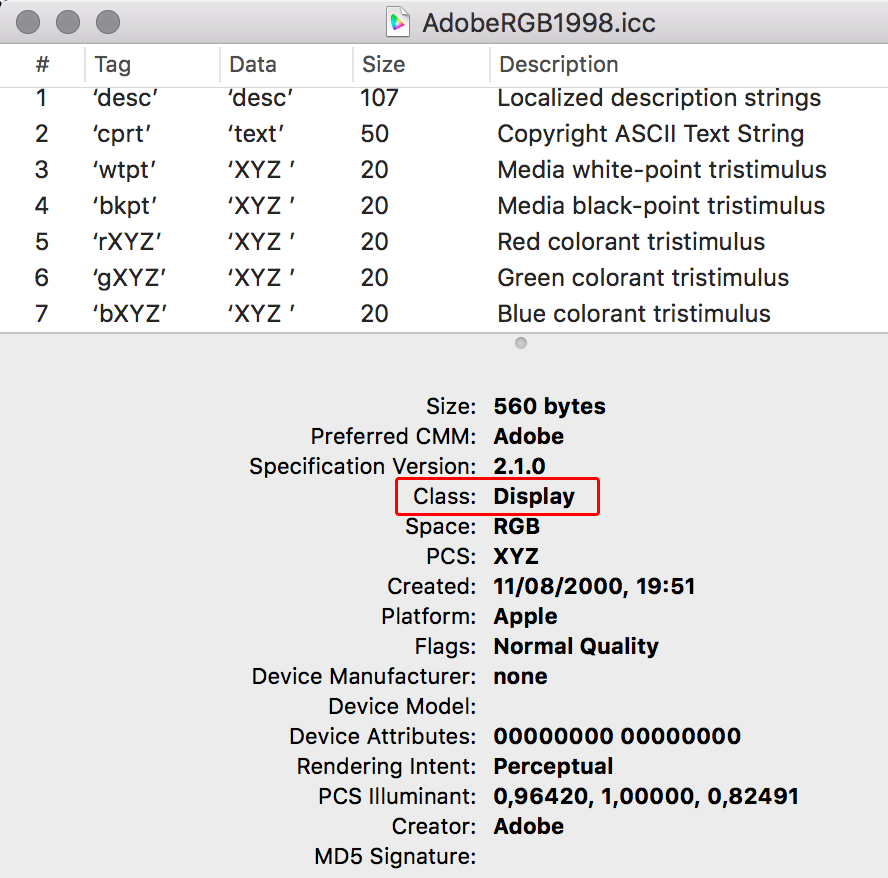Image resolution: width=888 pixels, height=878 pixels.
Task: Click the Preferred CMM value Adobe
Action: coord(528,436)
